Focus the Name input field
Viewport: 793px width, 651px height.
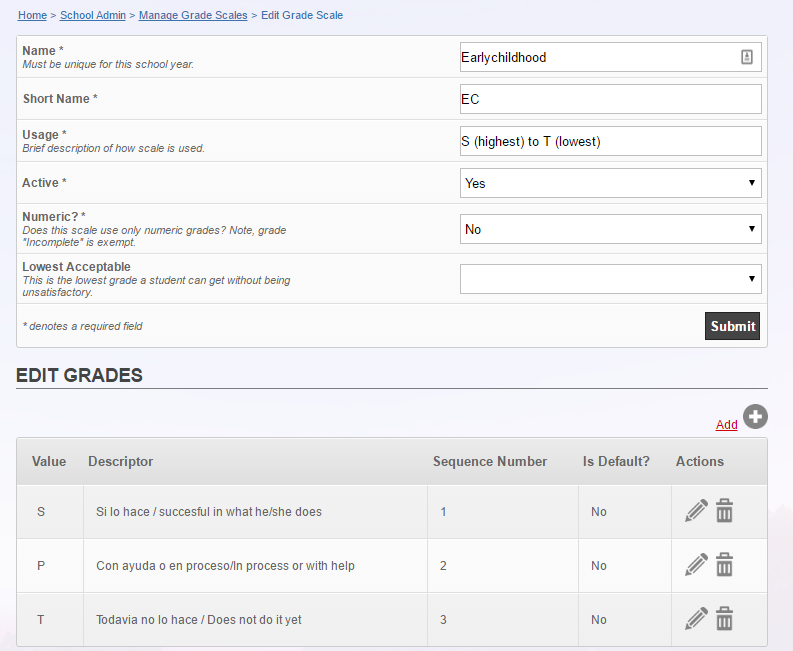point(610,57)
